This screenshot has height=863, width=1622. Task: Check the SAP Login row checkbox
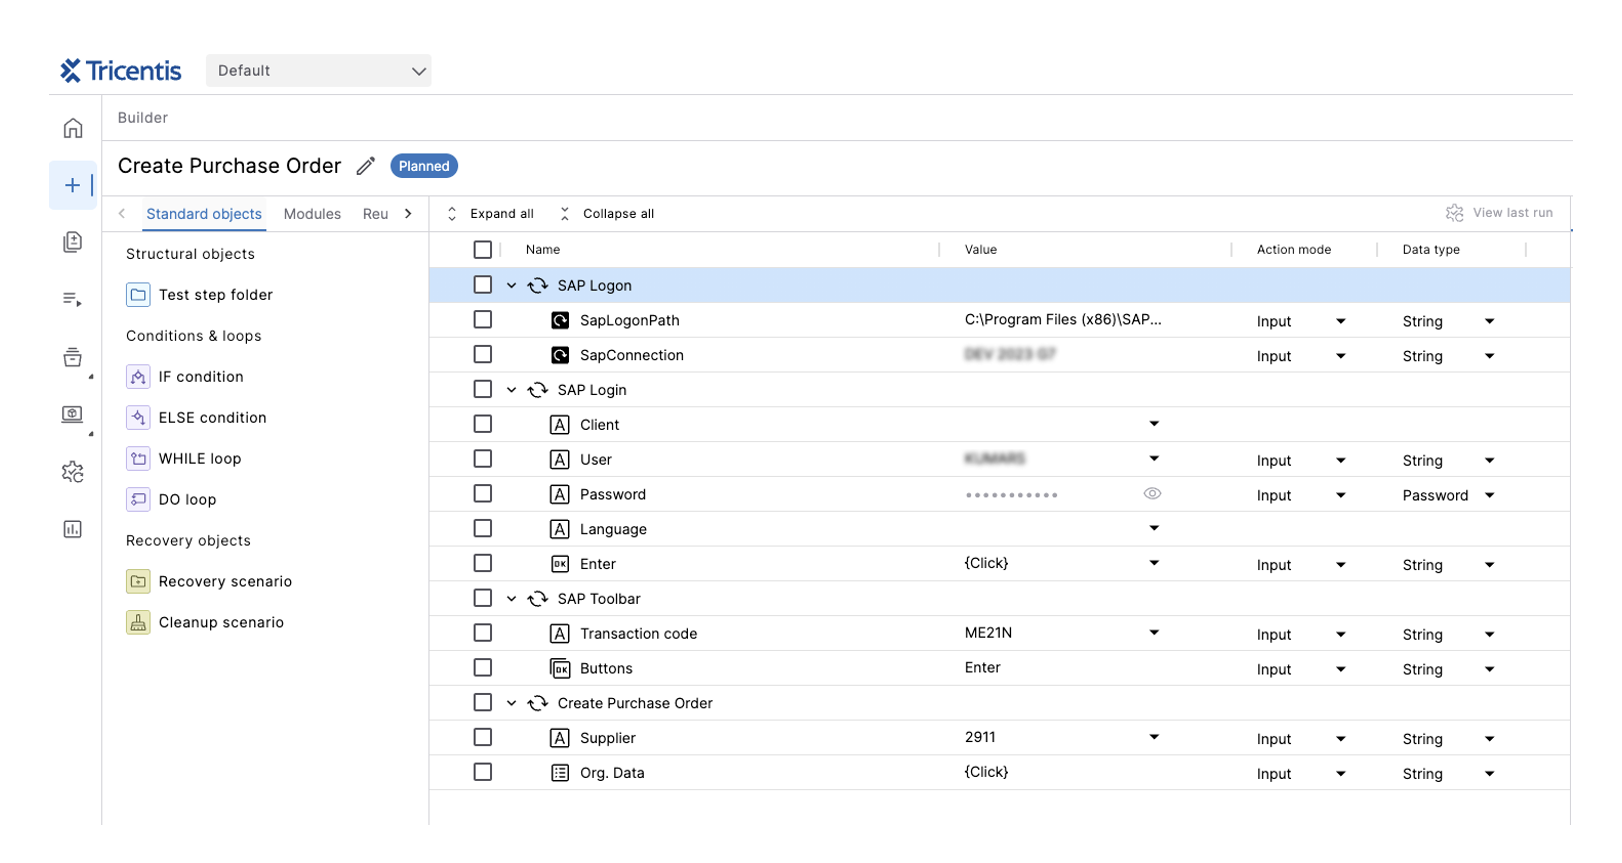(483, 389)
